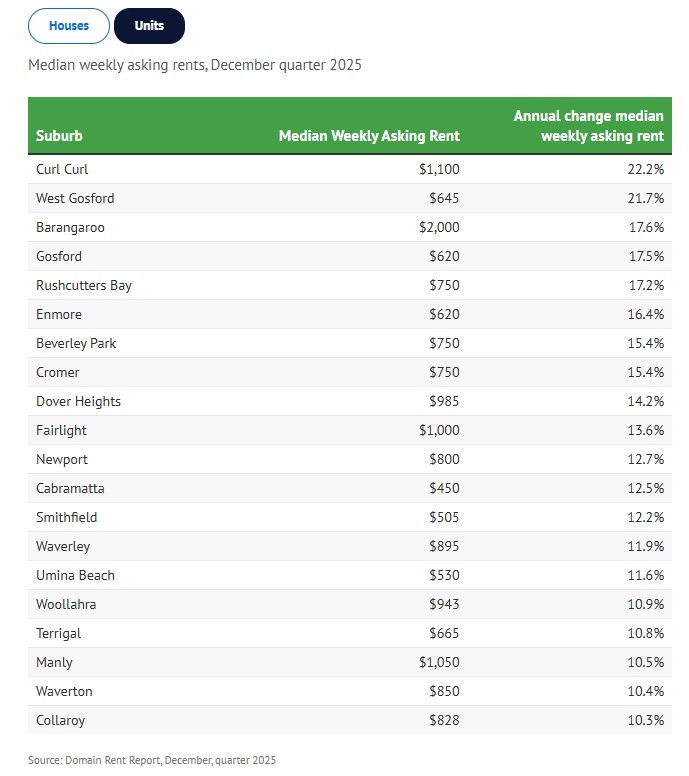Click the Domain Rent Report source text
The image size is (689, 776).
[152, 760]
